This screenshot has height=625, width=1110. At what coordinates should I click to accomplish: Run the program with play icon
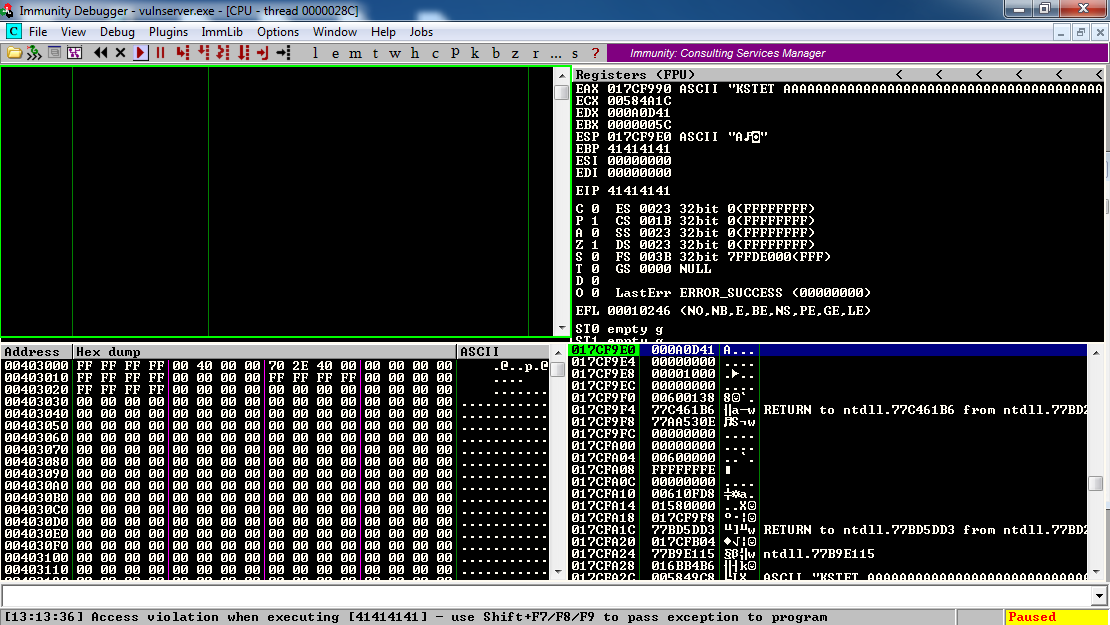click(141, 53)
